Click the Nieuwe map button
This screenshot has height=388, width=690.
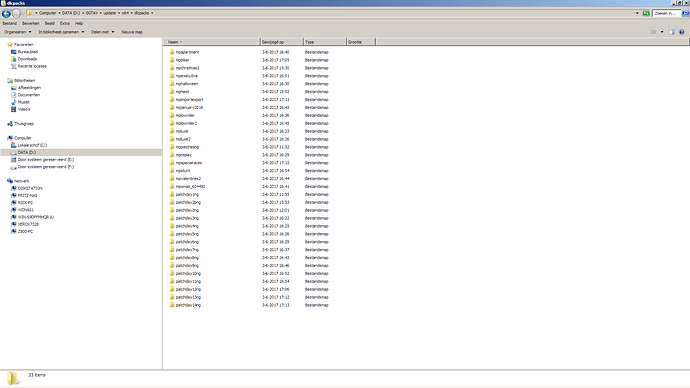(x=132, y=32)
